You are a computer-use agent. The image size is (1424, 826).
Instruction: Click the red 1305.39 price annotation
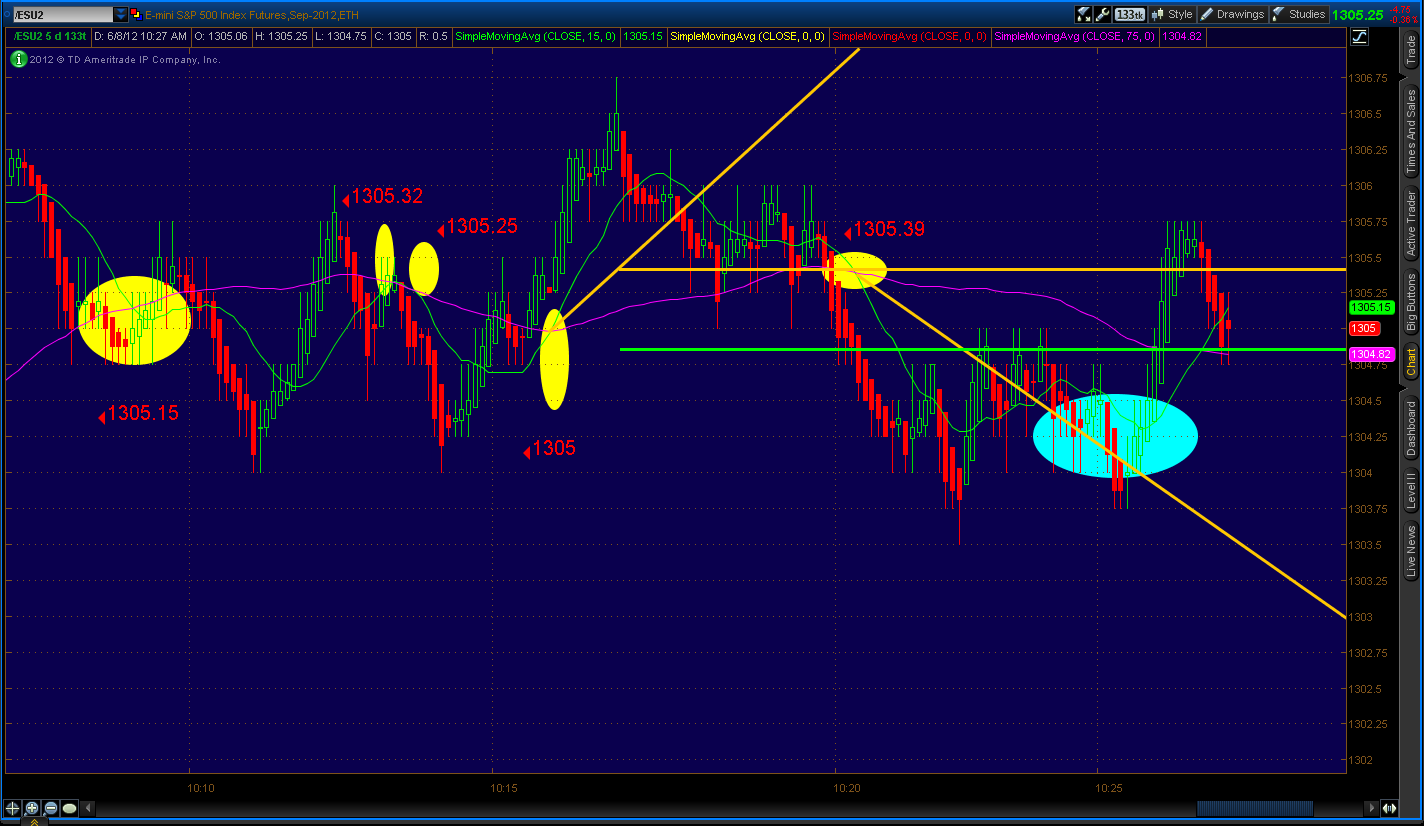(888, 229)
